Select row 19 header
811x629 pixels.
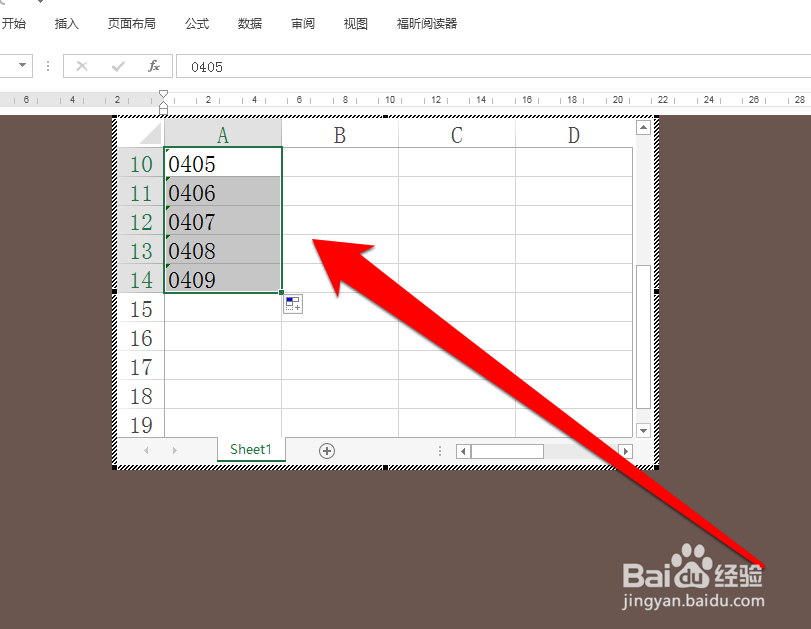[x=141, y=424]
